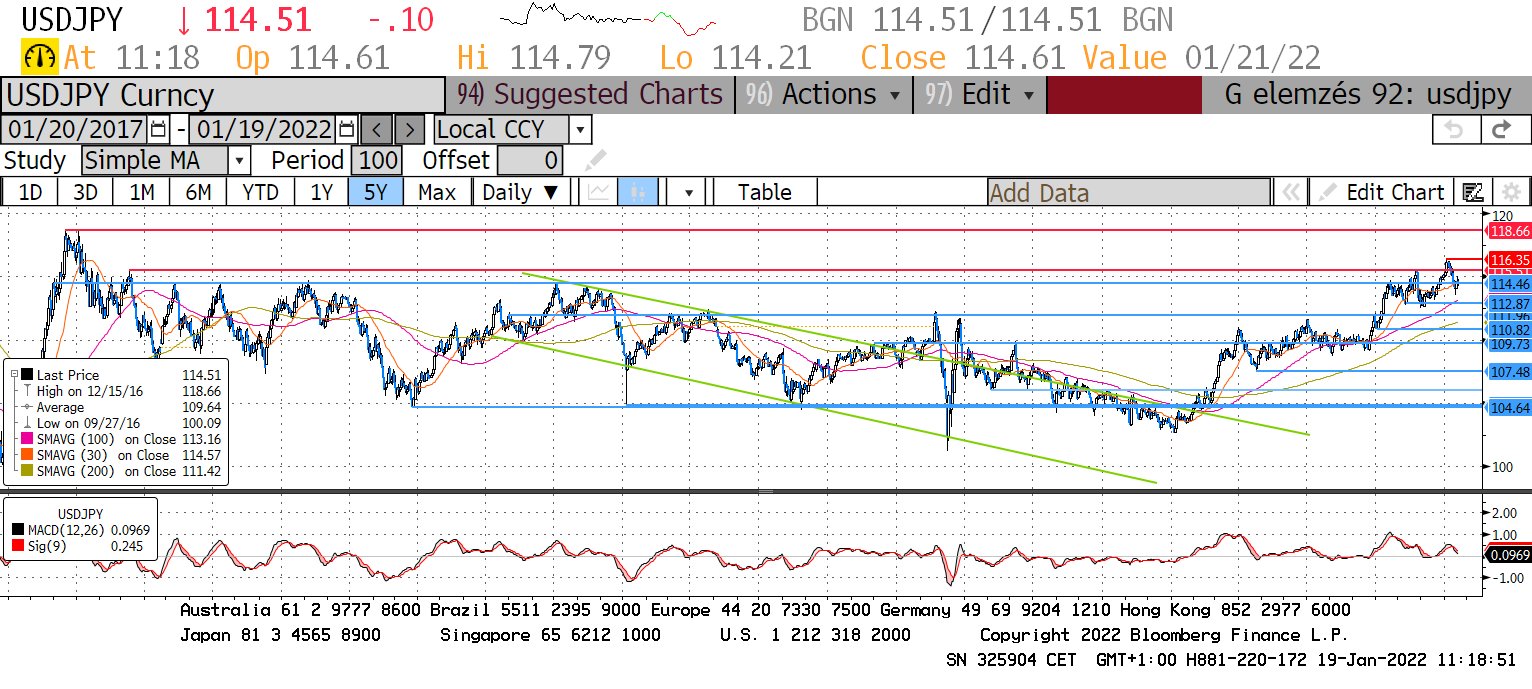Click the Table view button
The width and height of the screenshot is (1532, 689).
coord(764,192)
